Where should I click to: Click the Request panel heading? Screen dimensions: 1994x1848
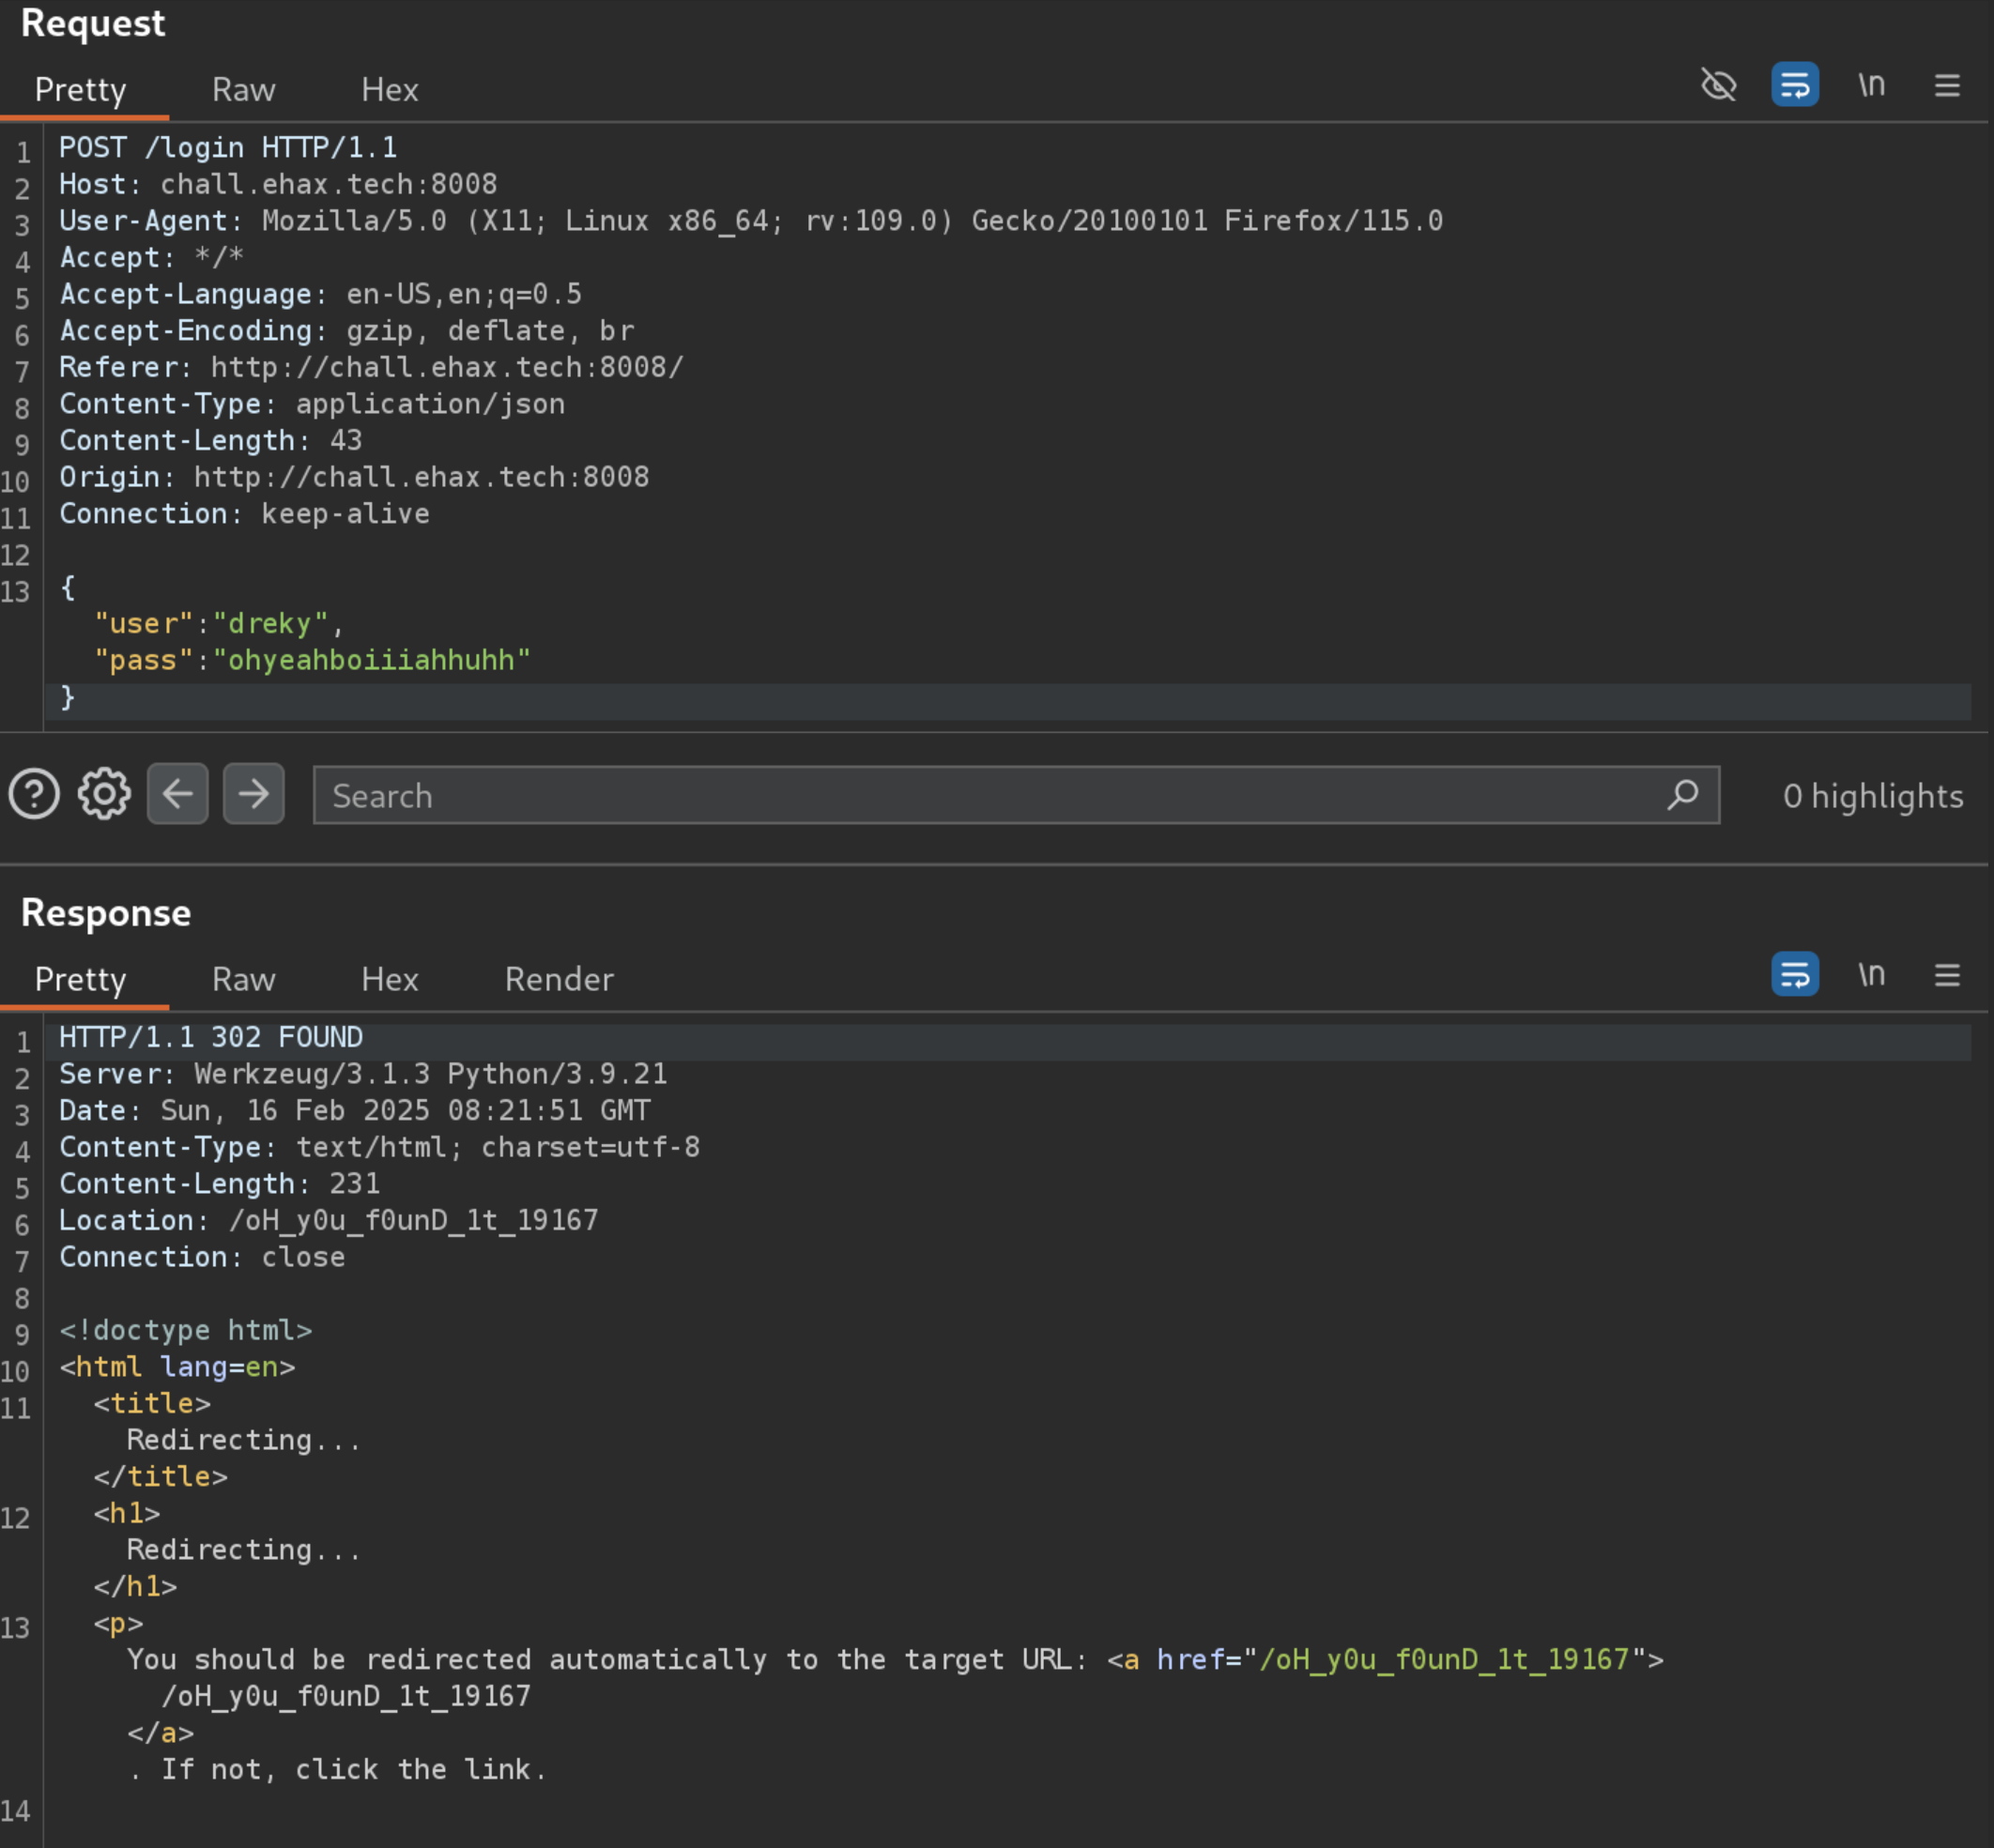pos(93,23)
